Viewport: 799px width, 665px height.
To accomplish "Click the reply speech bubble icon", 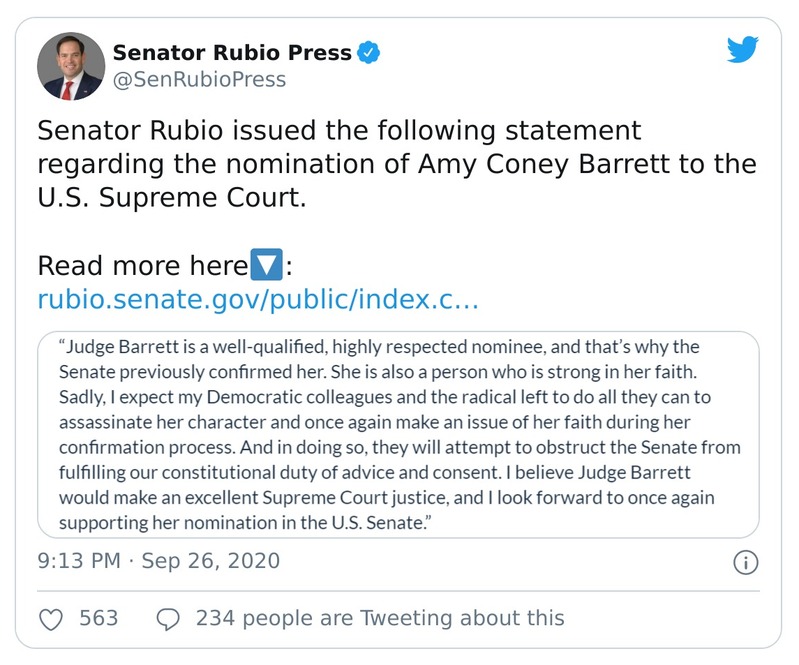I will (169, 618).
